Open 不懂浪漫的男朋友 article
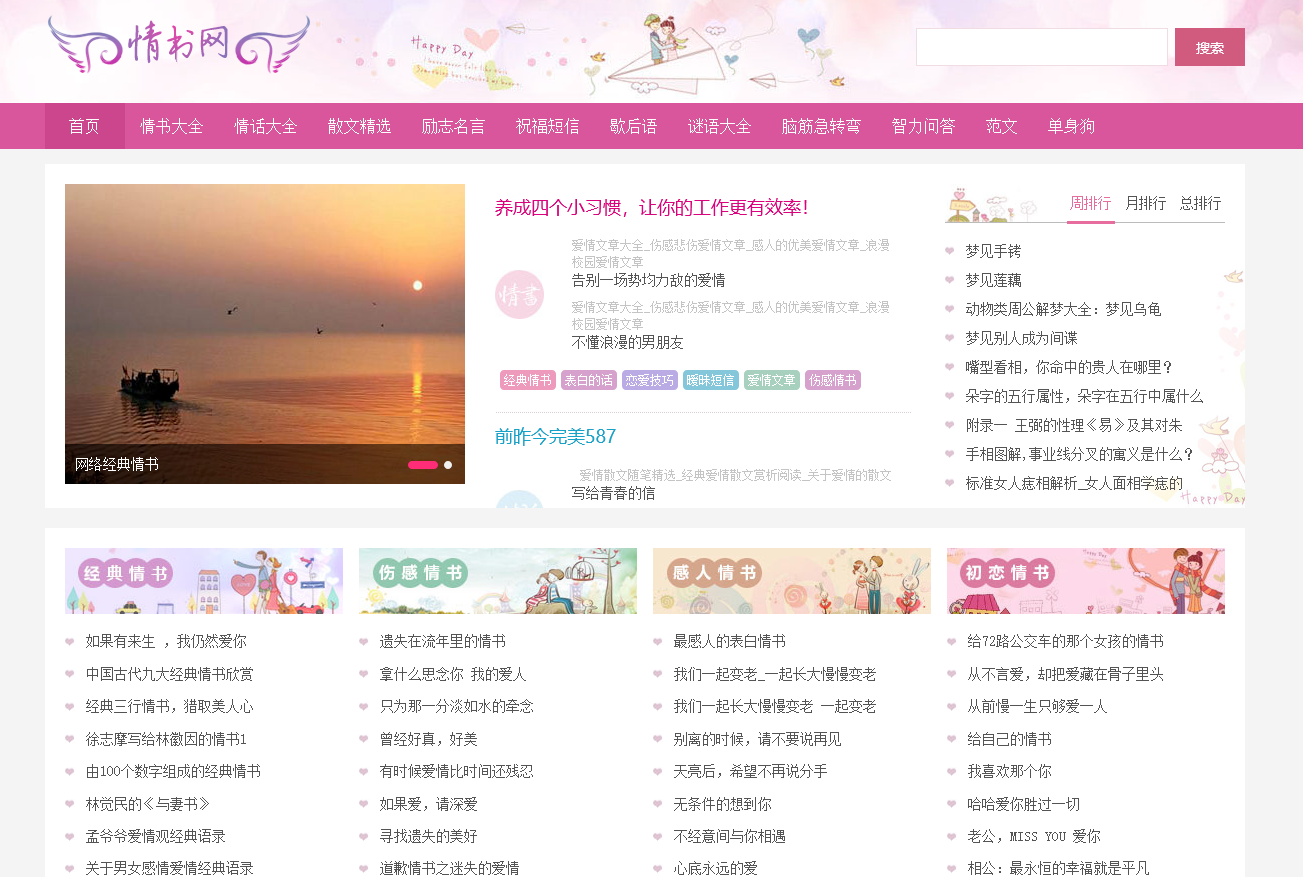1303x877 pixels. (627, 342)
